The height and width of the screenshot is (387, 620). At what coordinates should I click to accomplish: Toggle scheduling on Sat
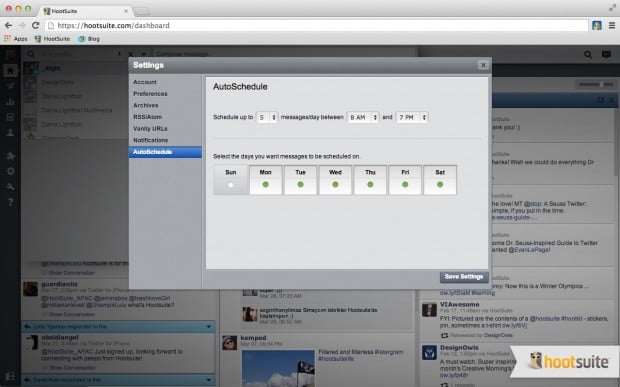[440, 180]
